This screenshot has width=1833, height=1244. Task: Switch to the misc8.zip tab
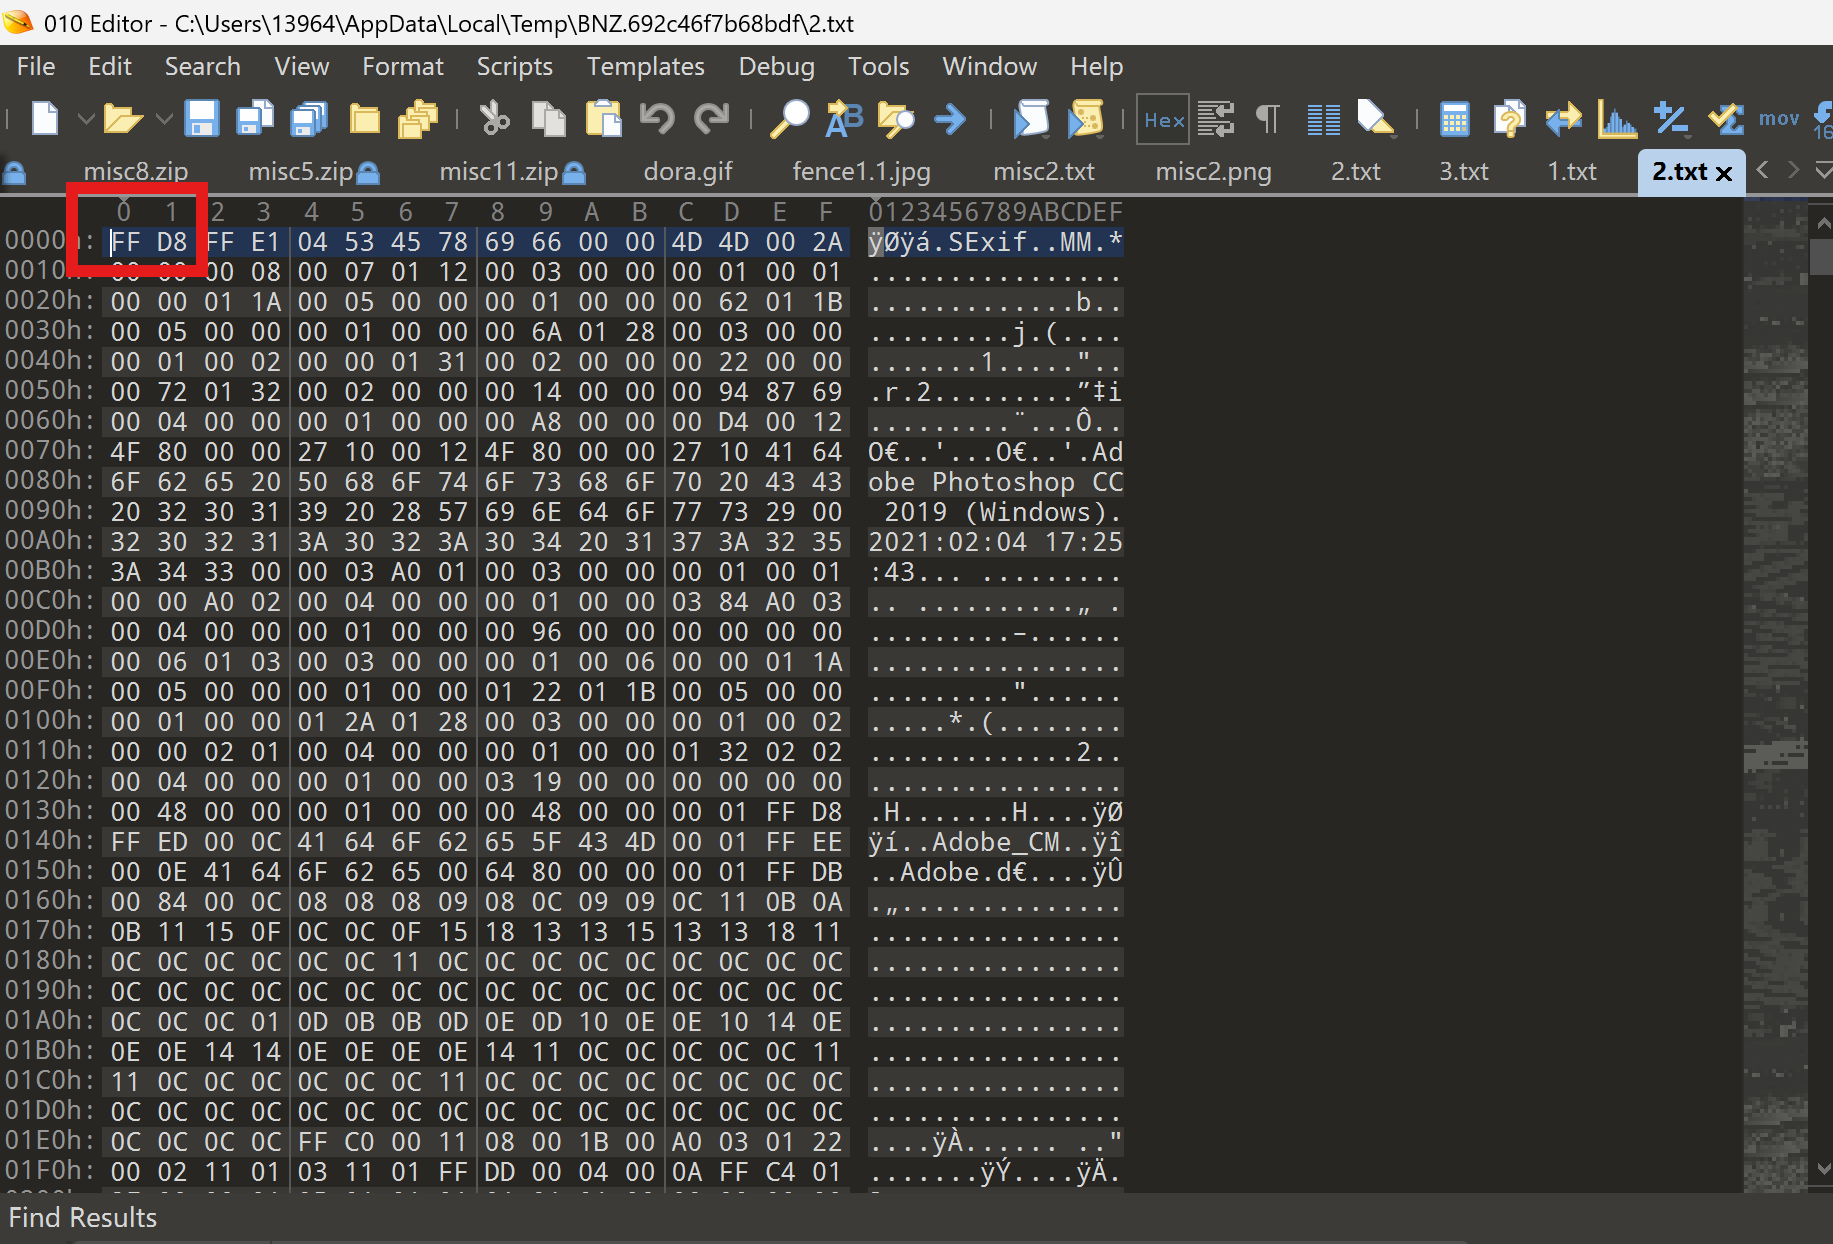pyautogui.click(x=136, y=172)
